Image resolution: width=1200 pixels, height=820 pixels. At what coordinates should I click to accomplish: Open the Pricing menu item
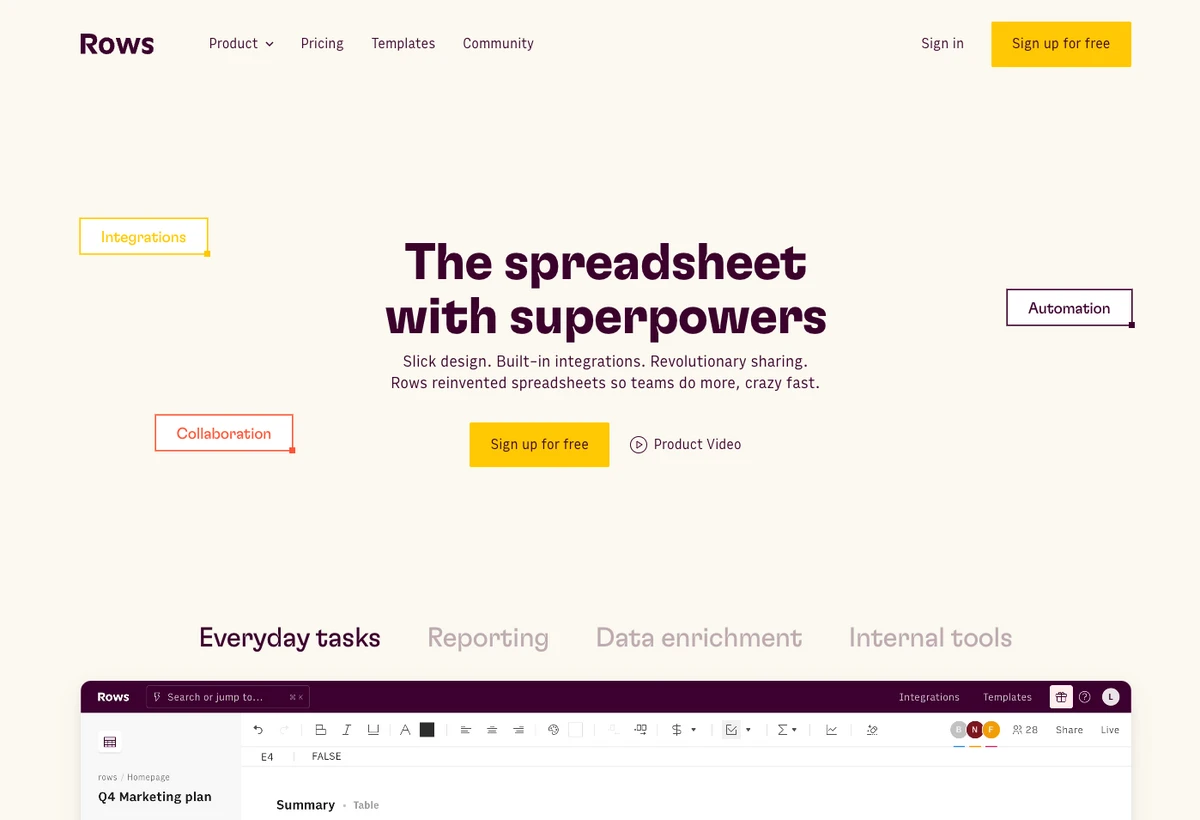(x=322, y=44)
